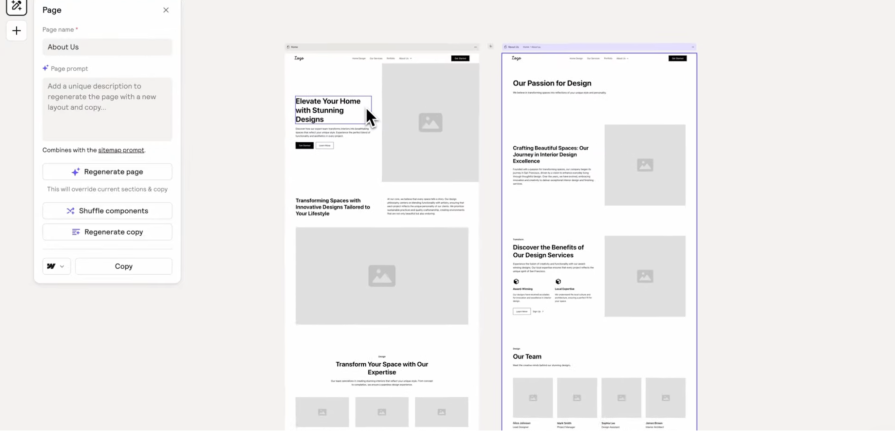Open the Webflow export format dropdown

57,266
